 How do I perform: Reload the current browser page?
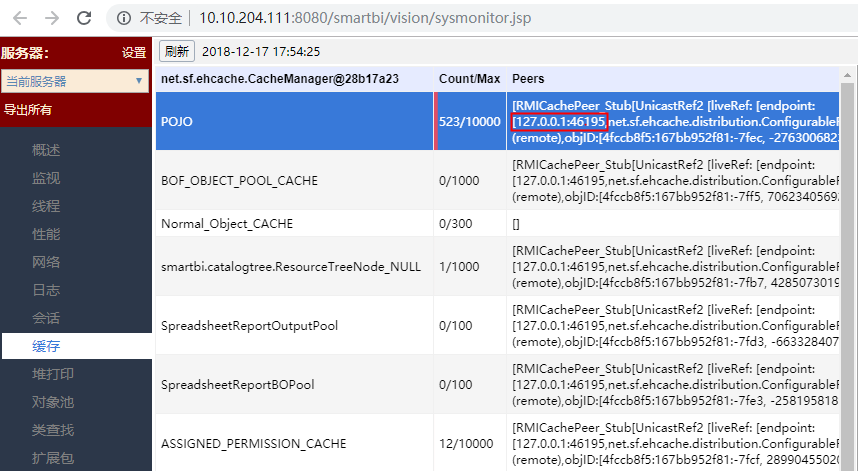(x=84, y=18)
